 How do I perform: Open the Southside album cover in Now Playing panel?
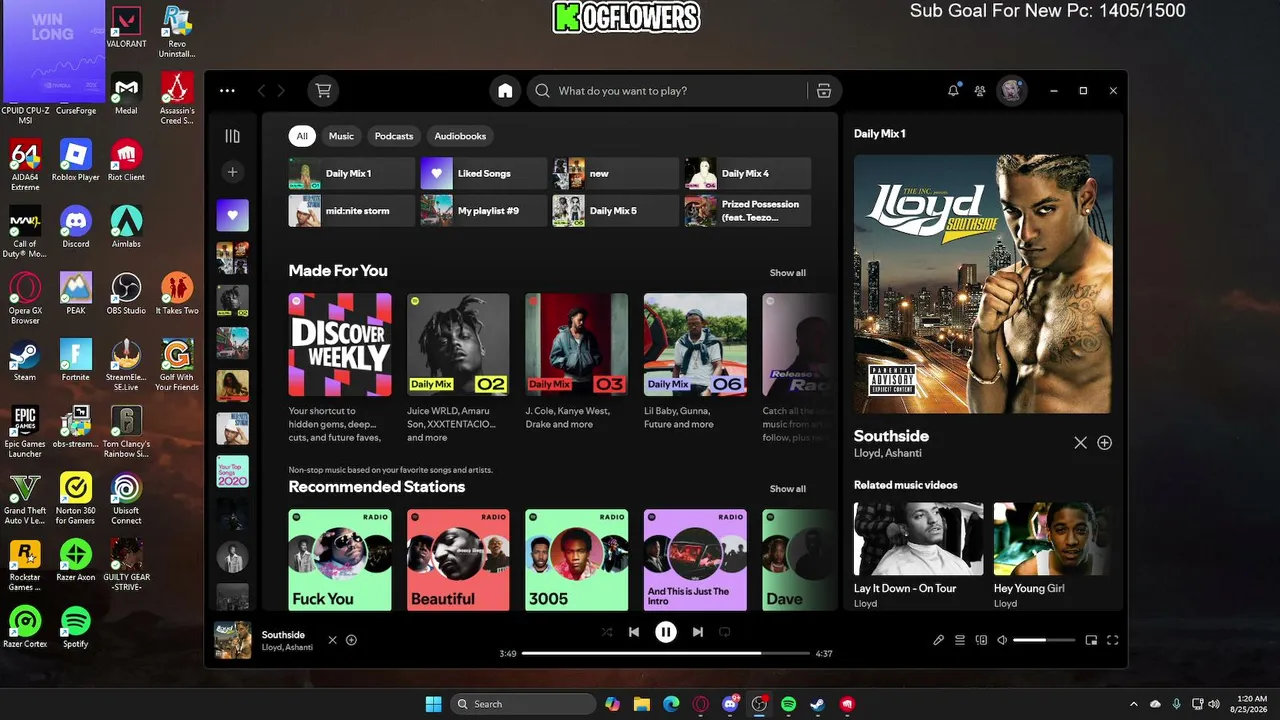pyautogui.click(x=983, y=284)
